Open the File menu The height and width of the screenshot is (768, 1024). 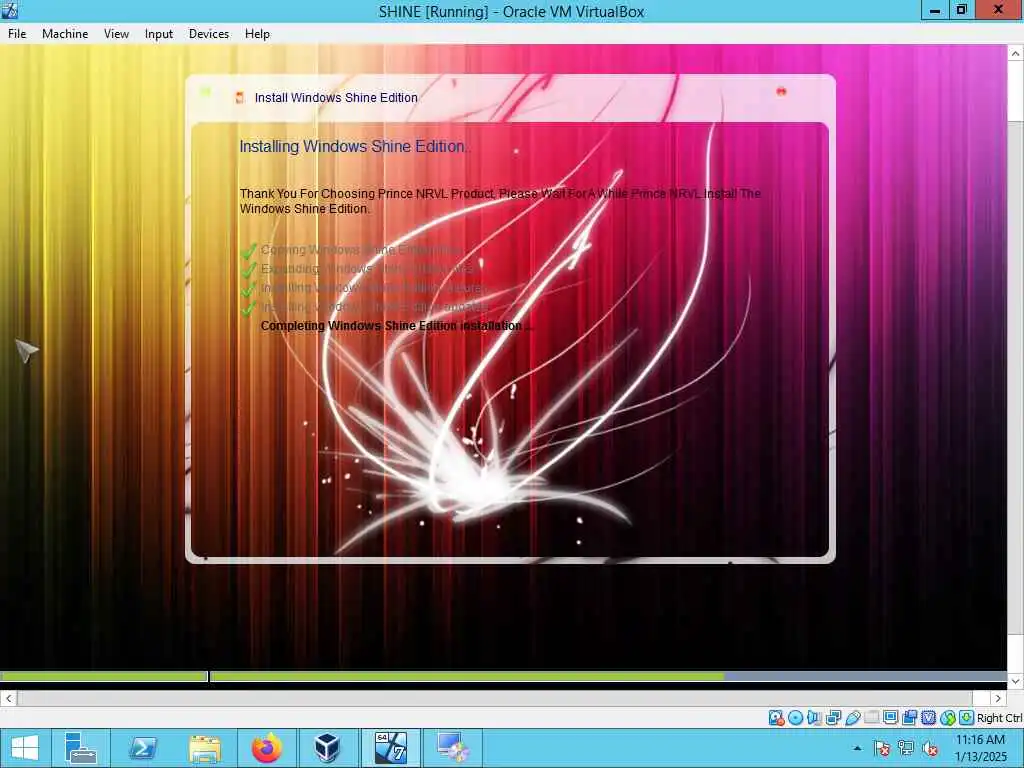click(x=17, y=34)
